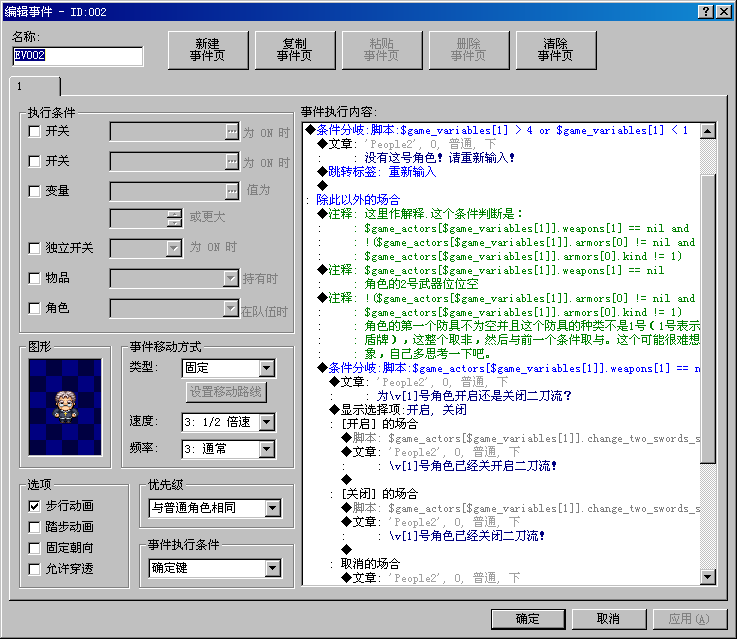The width and height of the screenshot is (737, 639).
Task: Expand the 速度 speed dropdown
Action: (267, 422)
